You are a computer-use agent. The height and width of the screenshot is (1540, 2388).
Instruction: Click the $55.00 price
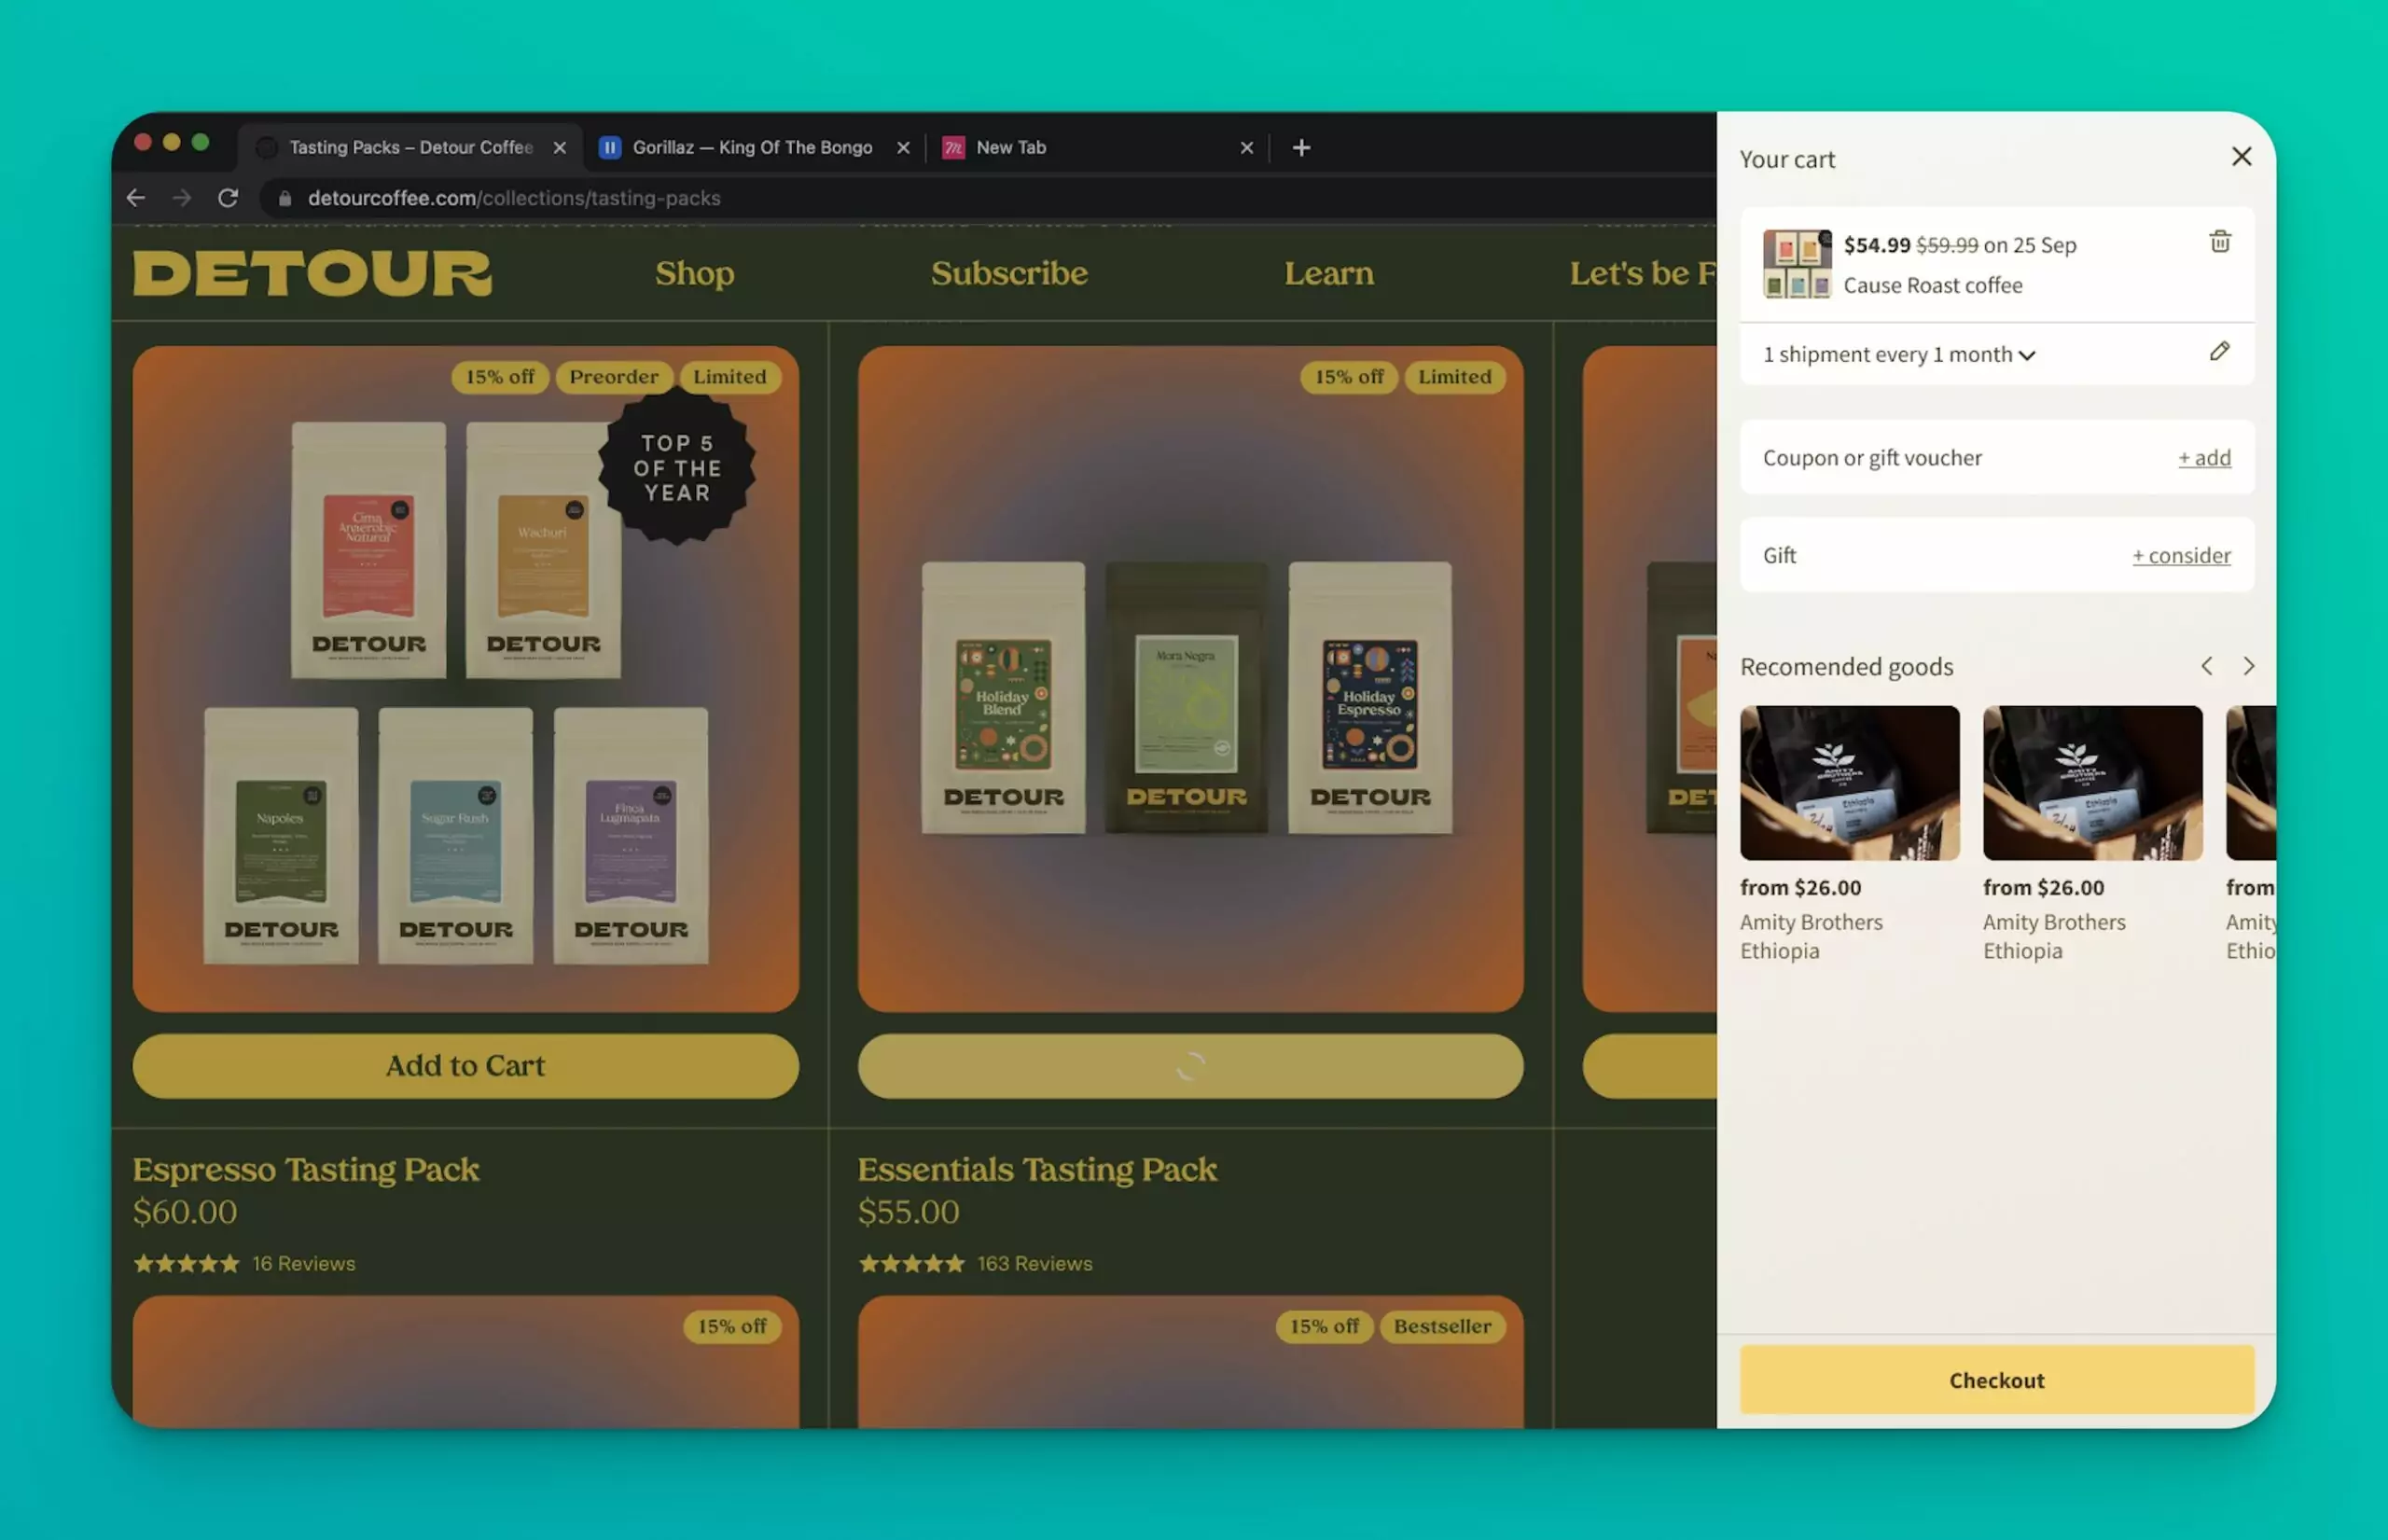pos(908,1211)
